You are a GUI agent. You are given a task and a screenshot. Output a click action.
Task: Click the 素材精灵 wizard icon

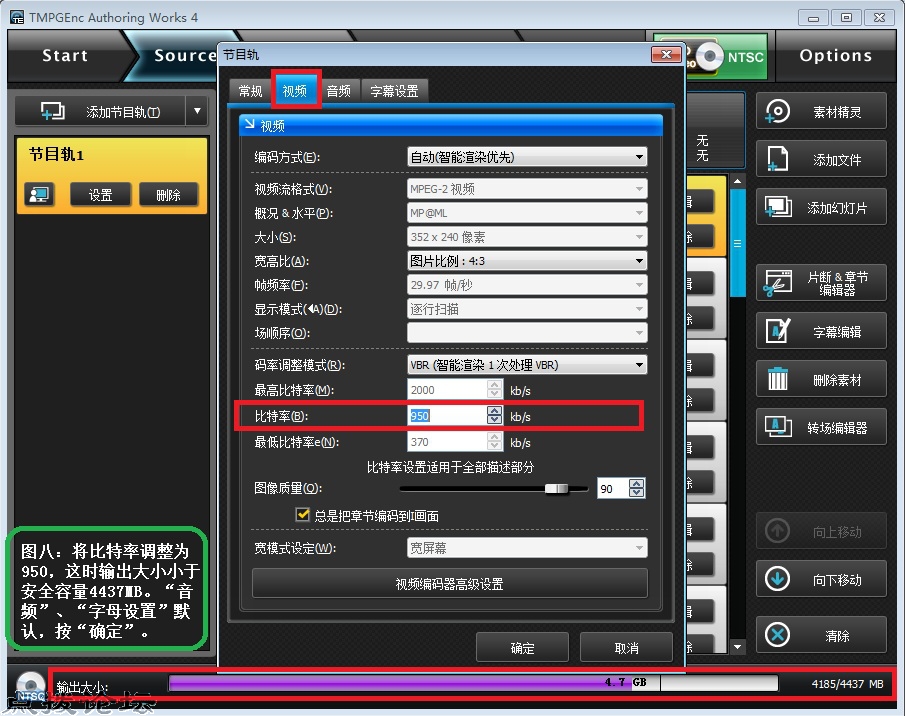[x=777, y=111]
